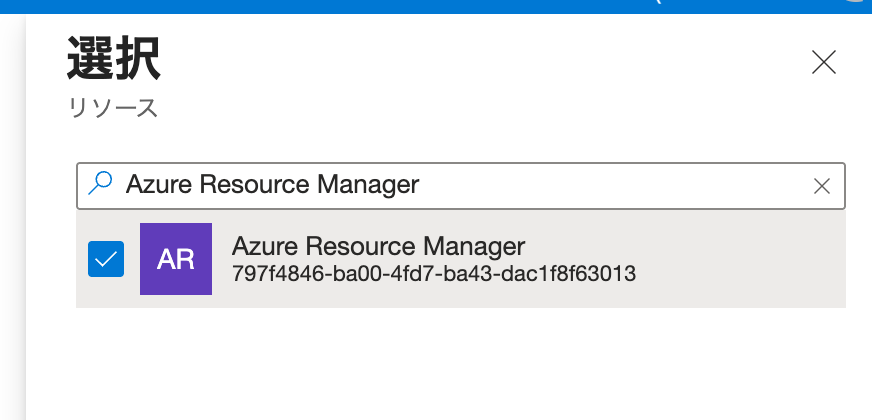
Task: Click the GUID 797f4846-ba00-4fd7-ba43-dac1f8f63013
Action: [433, 273]
